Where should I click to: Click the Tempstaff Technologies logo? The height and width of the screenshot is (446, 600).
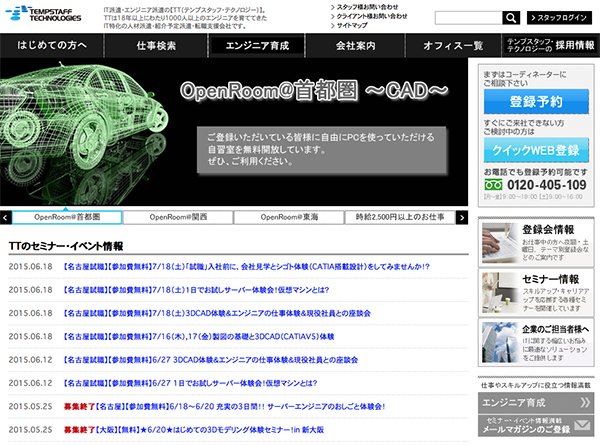pyautogui.click(x=43, y=14)
